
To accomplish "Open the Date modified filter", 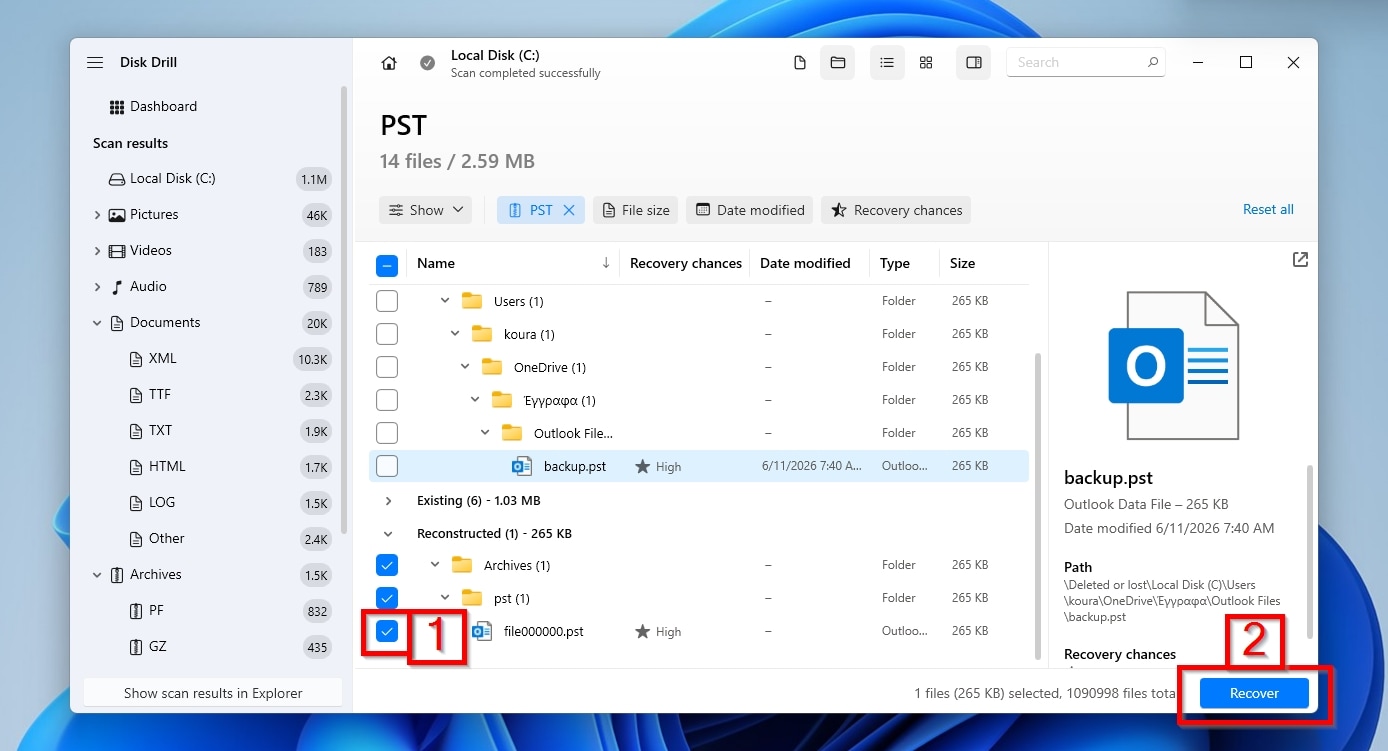I will pos(749,210).
